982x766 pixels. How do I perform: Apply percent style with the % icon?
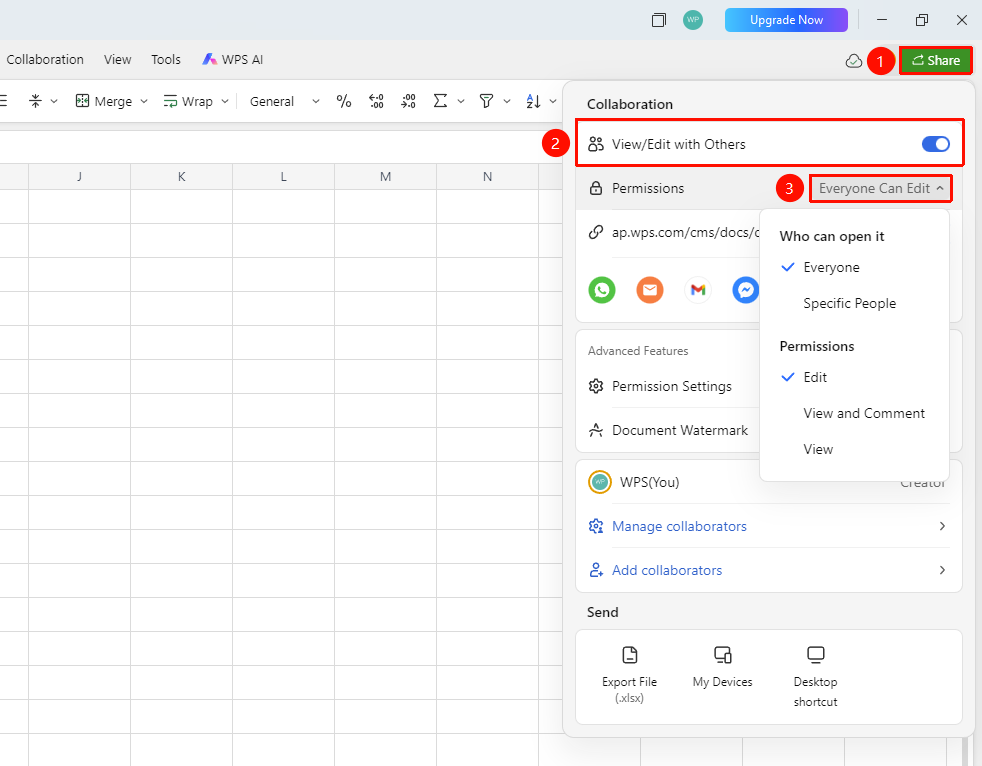(x=344, y=101)
